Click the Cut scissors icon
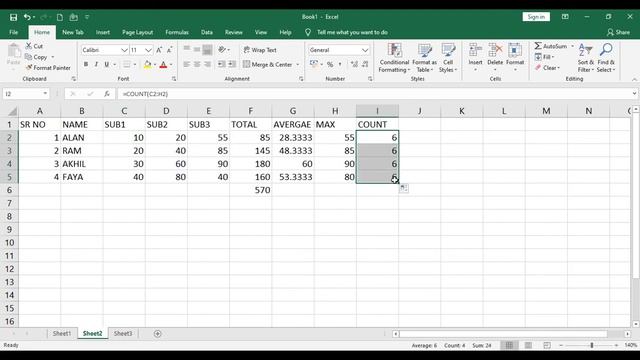The width and height of the screenshot is (640, 360). click(x=29, y=46)
